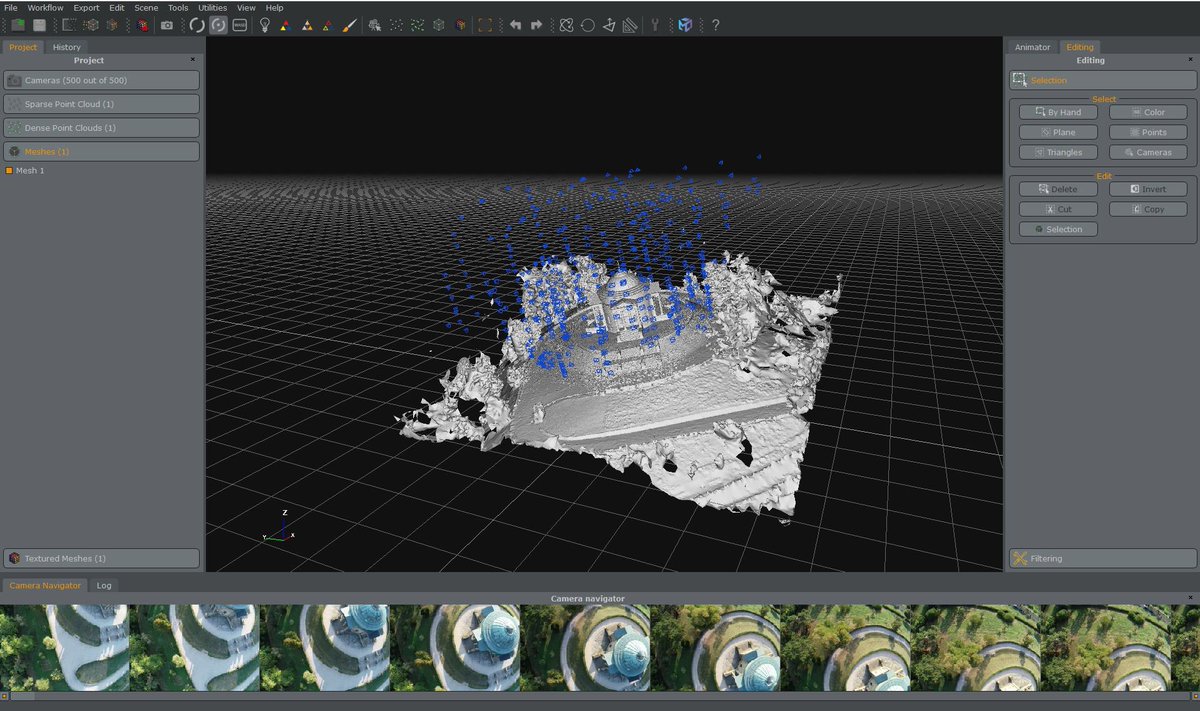Click the By Hand selection button

tap(1058, 112)
